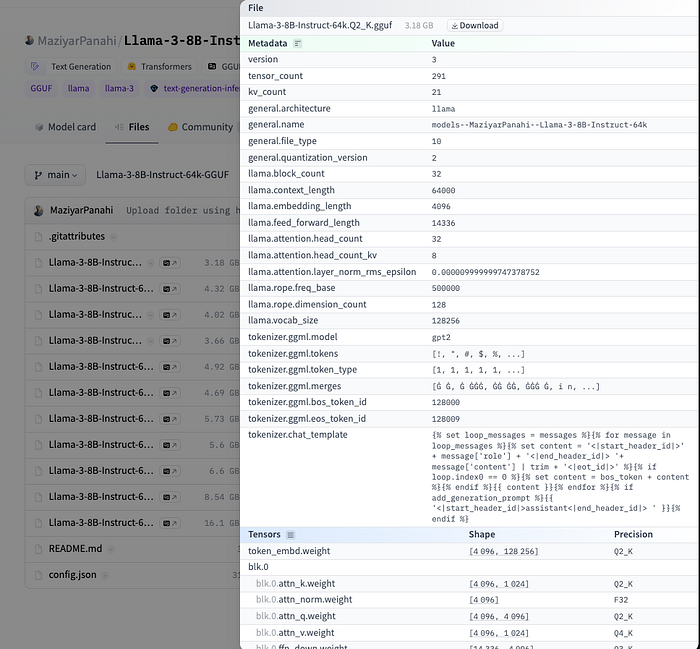The image size is (700, 649).
Task: Click the file icon next to README.md
Action: tap(39, 549)
